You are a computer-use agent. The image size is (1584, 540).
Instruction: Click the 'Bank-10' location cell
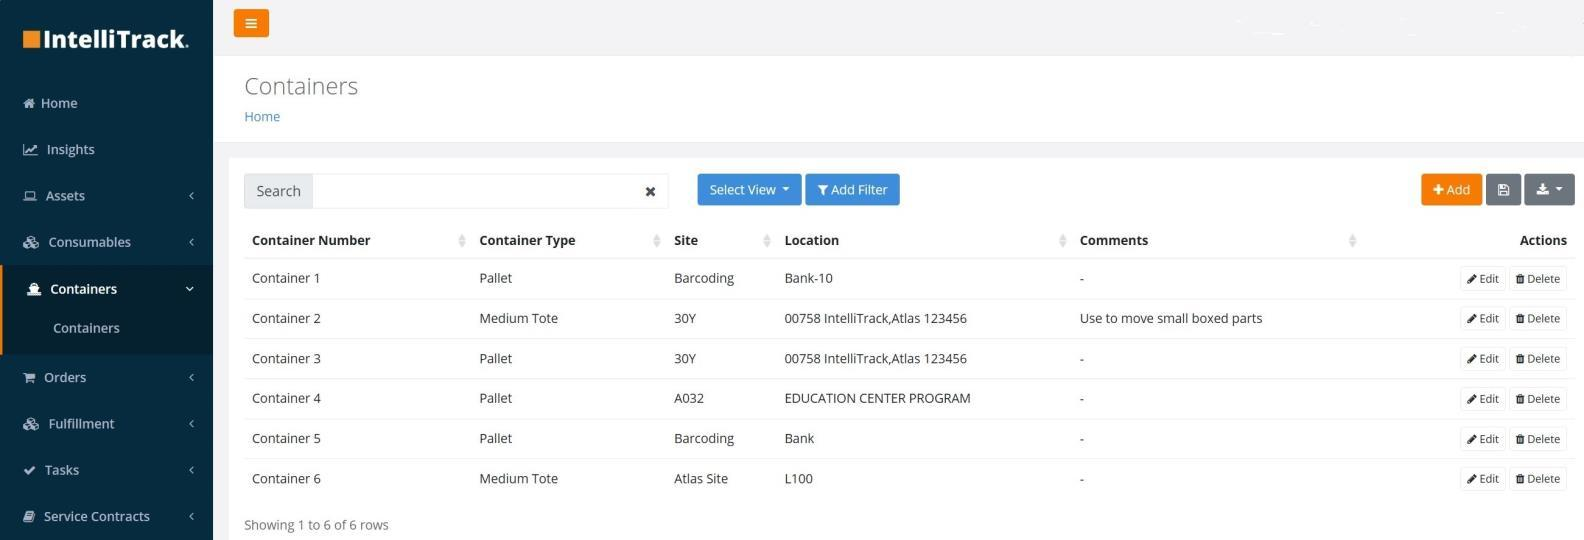point(808,278)
